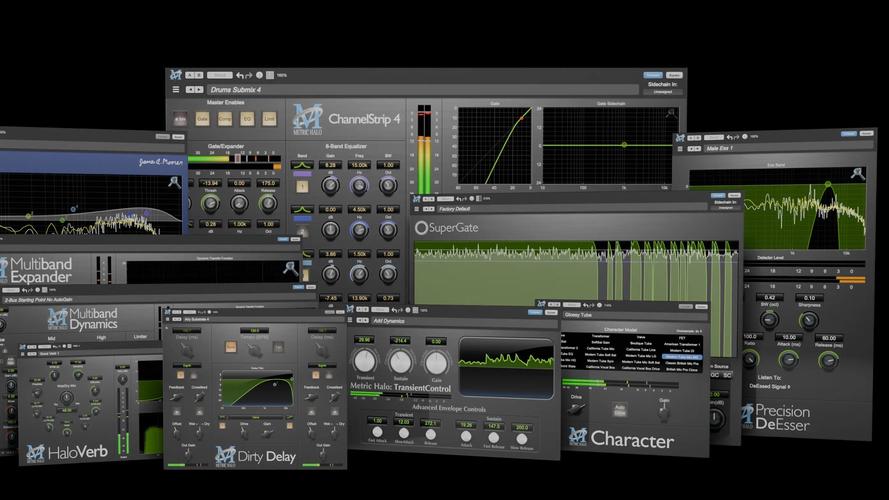Click the blue button at ChannelStrip top right

coord(653,75)
